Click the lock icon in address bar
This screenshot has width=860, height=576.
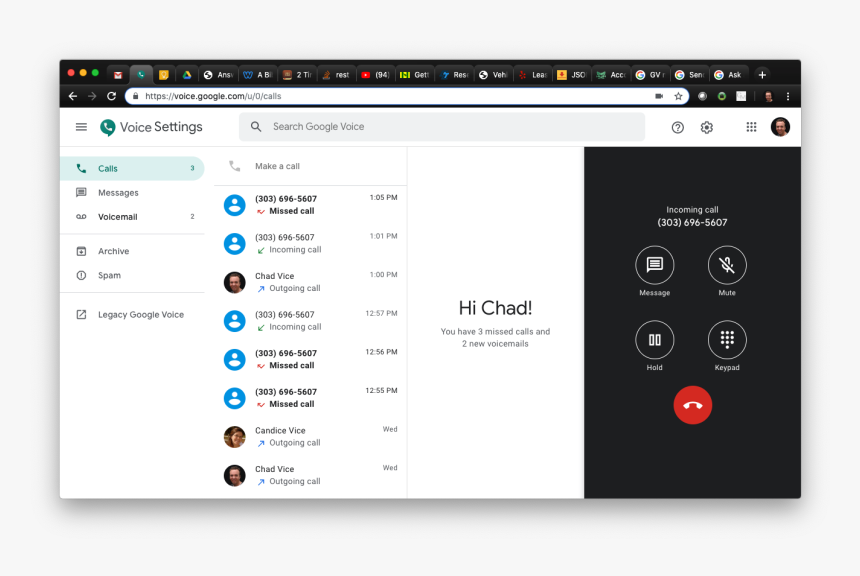[x=135, y=96]
